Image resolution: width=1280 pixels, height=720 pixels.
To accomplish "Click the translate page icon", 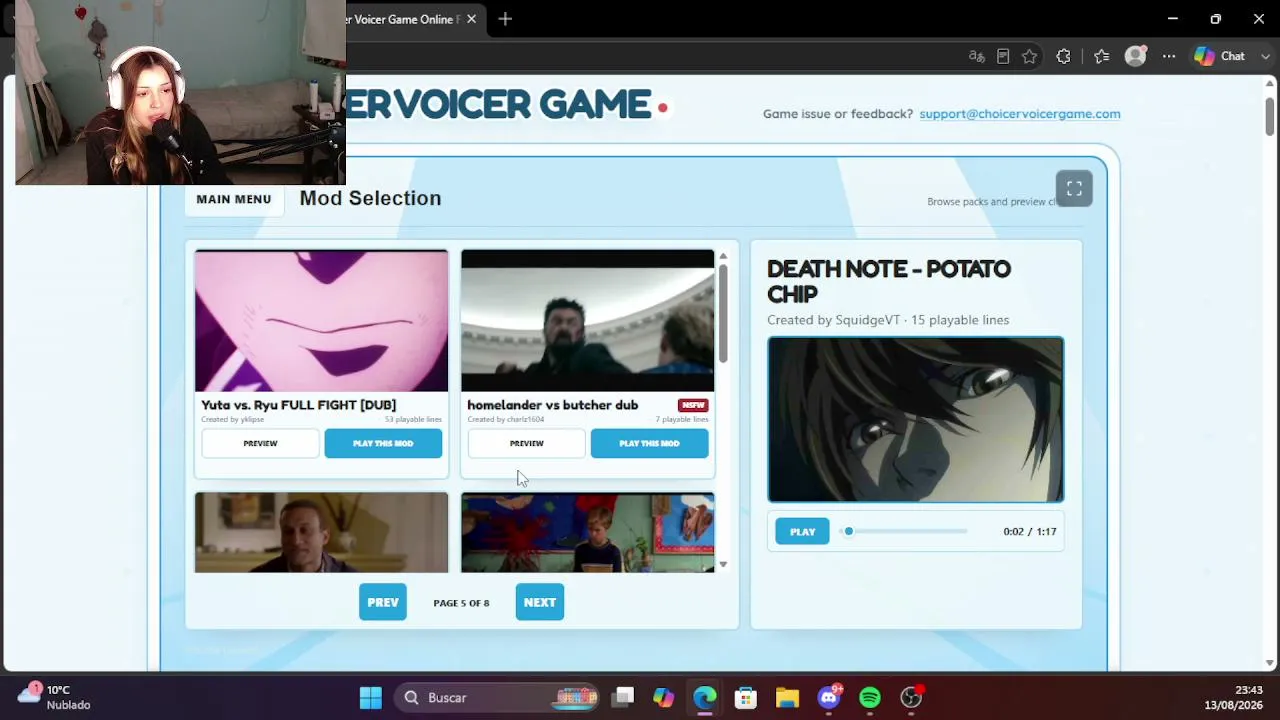I will pos(977,56).
